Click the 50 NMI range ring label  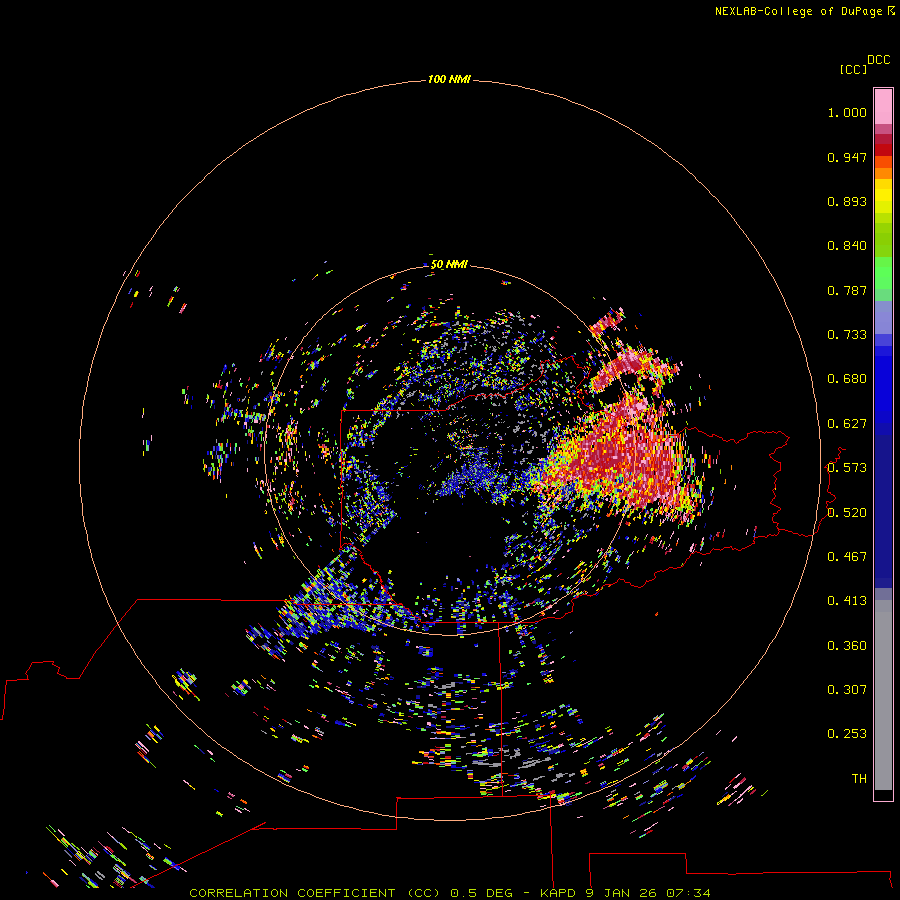[449, 264]
